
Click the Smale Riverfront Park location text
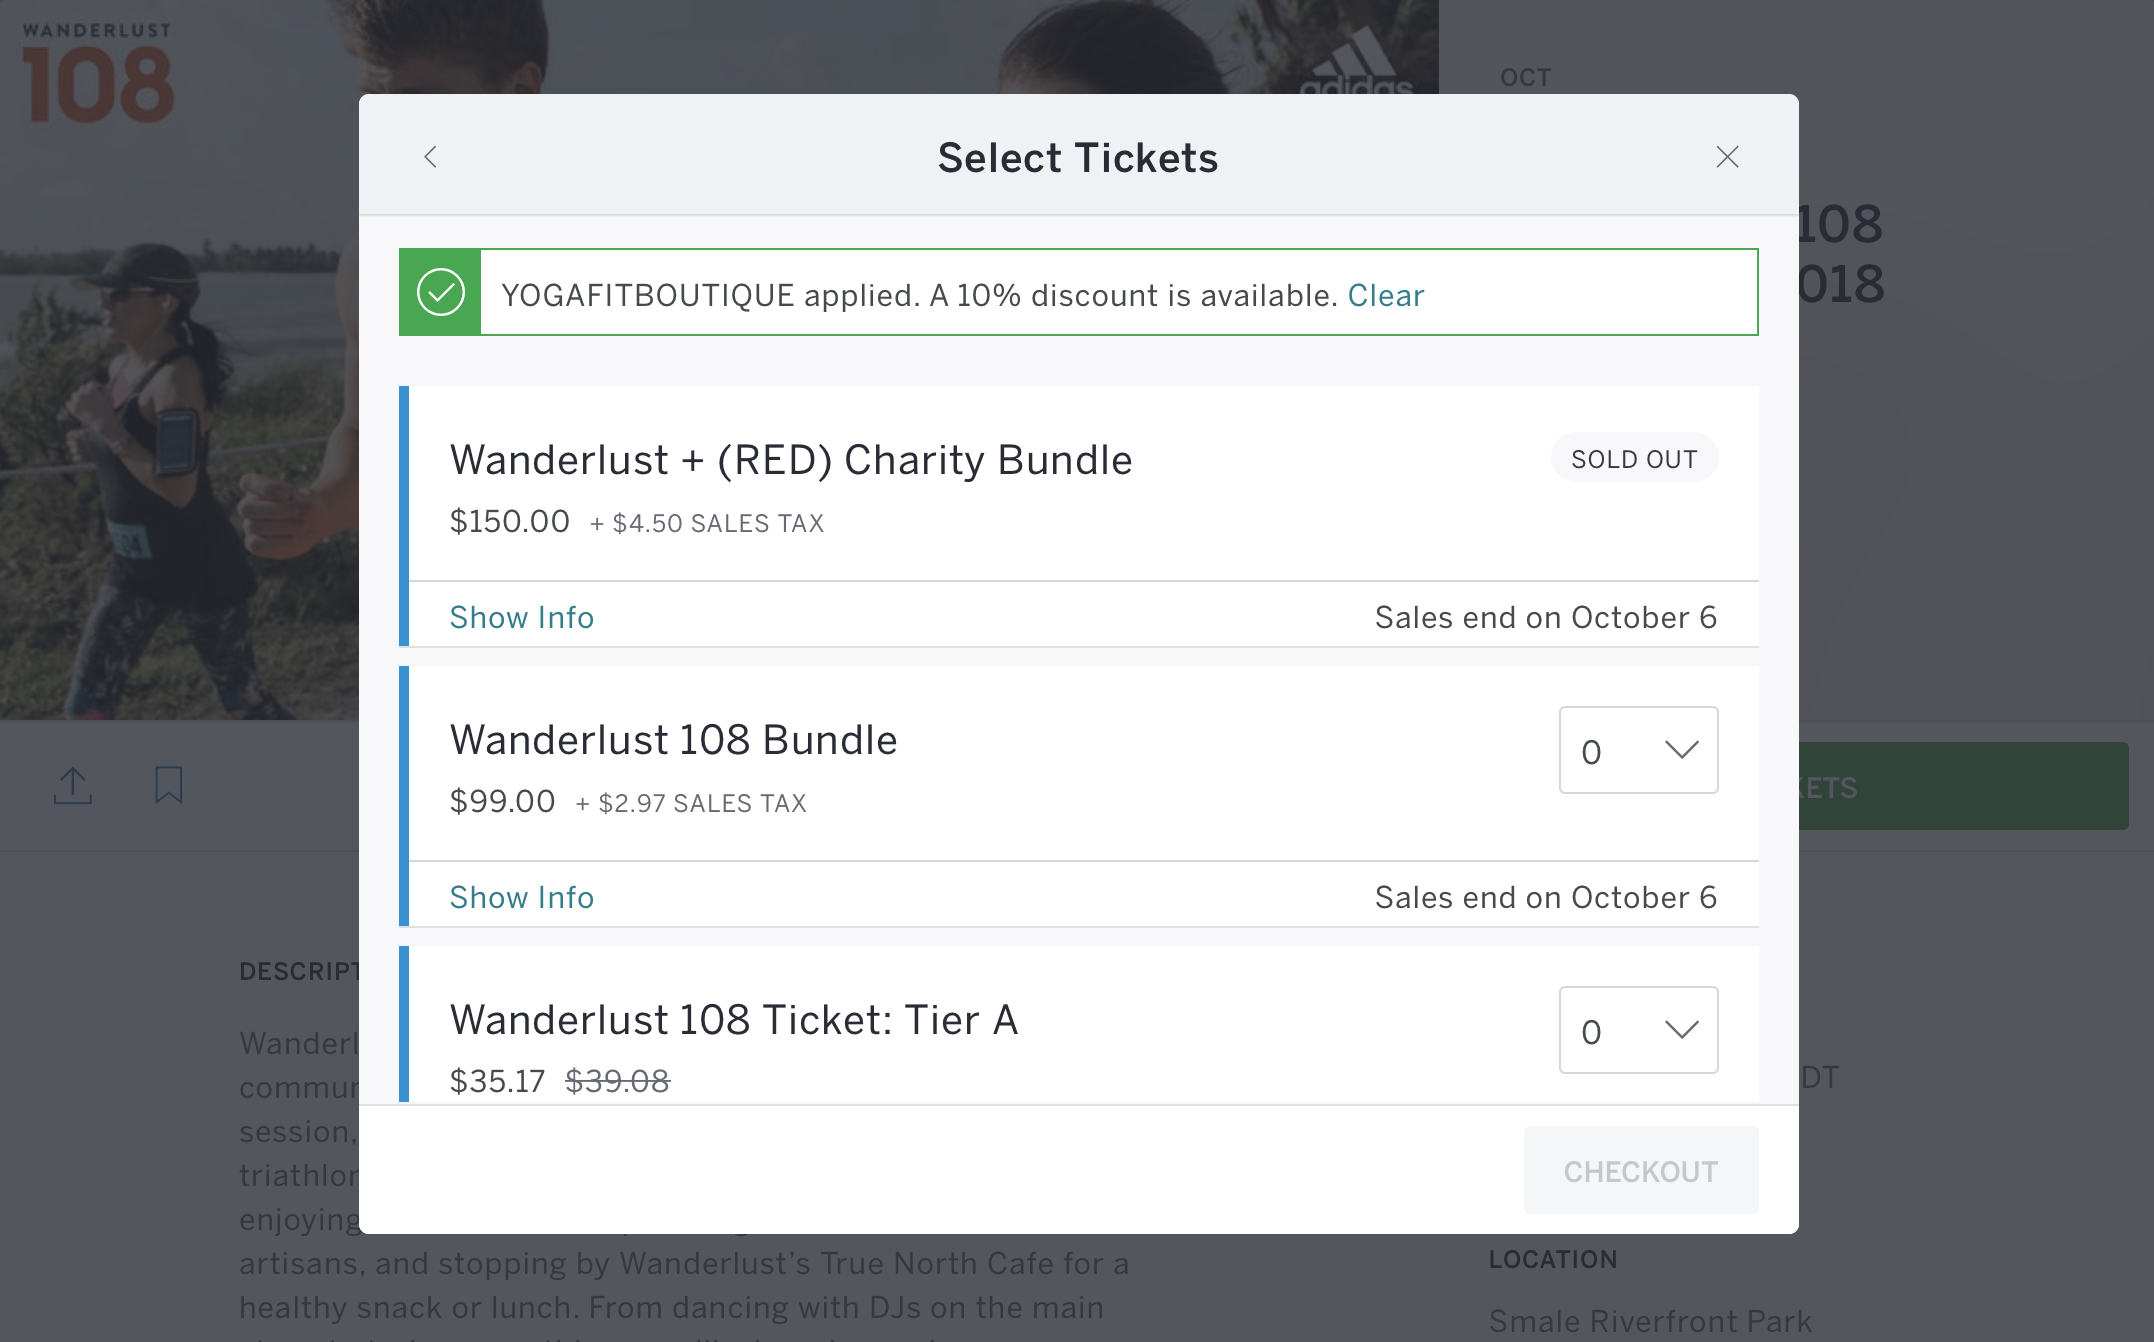click(1650, 1321)
